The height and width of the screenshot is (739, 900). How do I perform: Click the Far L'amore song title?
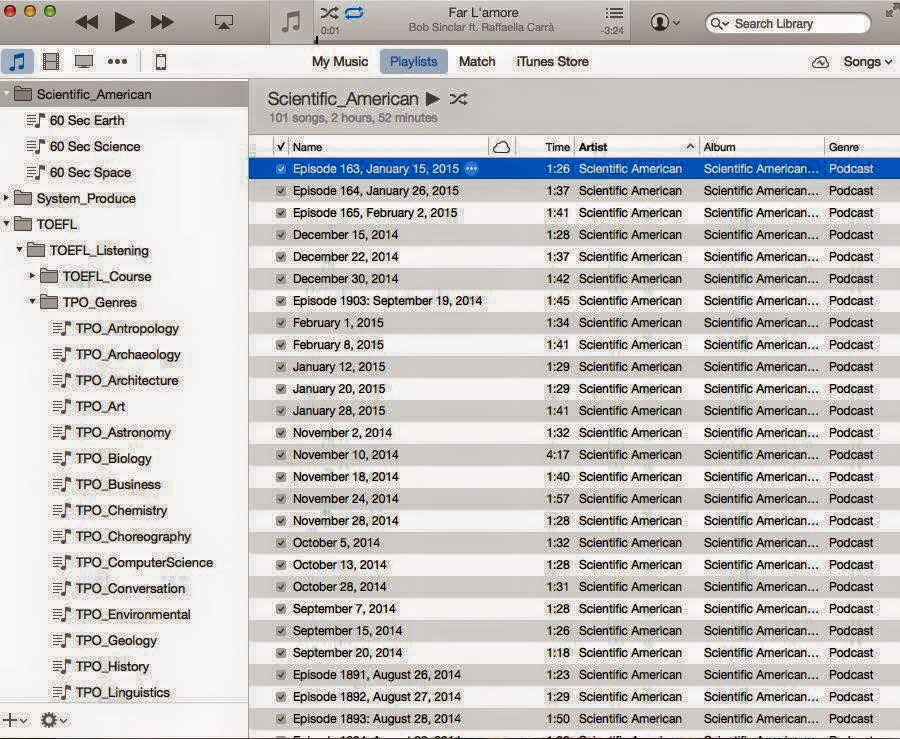click(x=483, y=13)
